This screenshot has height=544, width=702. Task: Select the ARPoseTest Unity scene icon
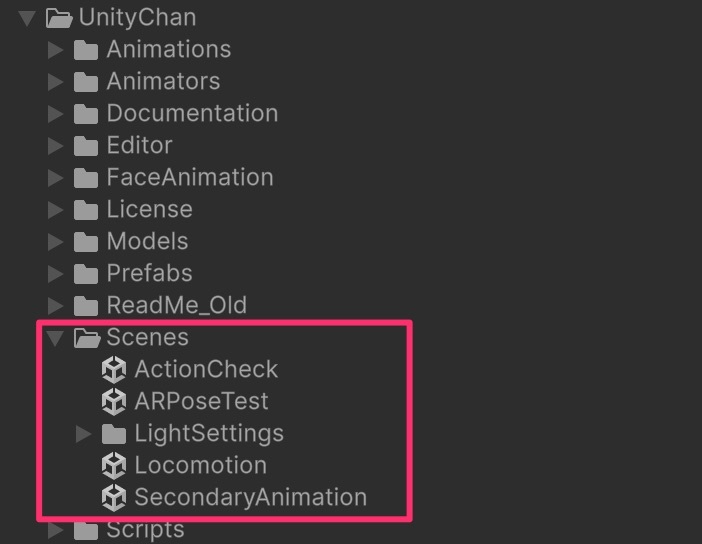(114, 401)
